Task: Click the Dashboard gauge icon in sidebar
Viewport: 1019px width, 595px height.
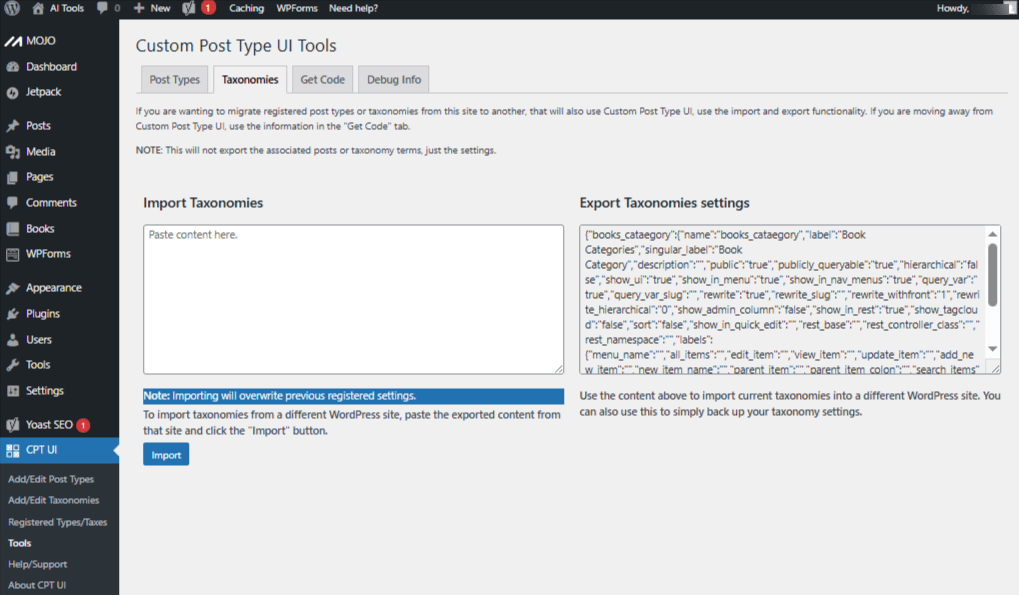Action: click(x=12, y=67)
